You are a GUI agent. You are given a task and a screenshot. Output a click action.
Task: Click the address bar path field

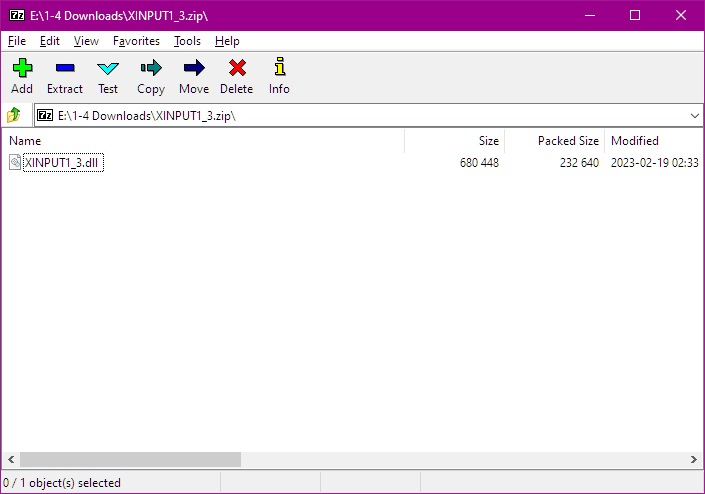(362, 116)
